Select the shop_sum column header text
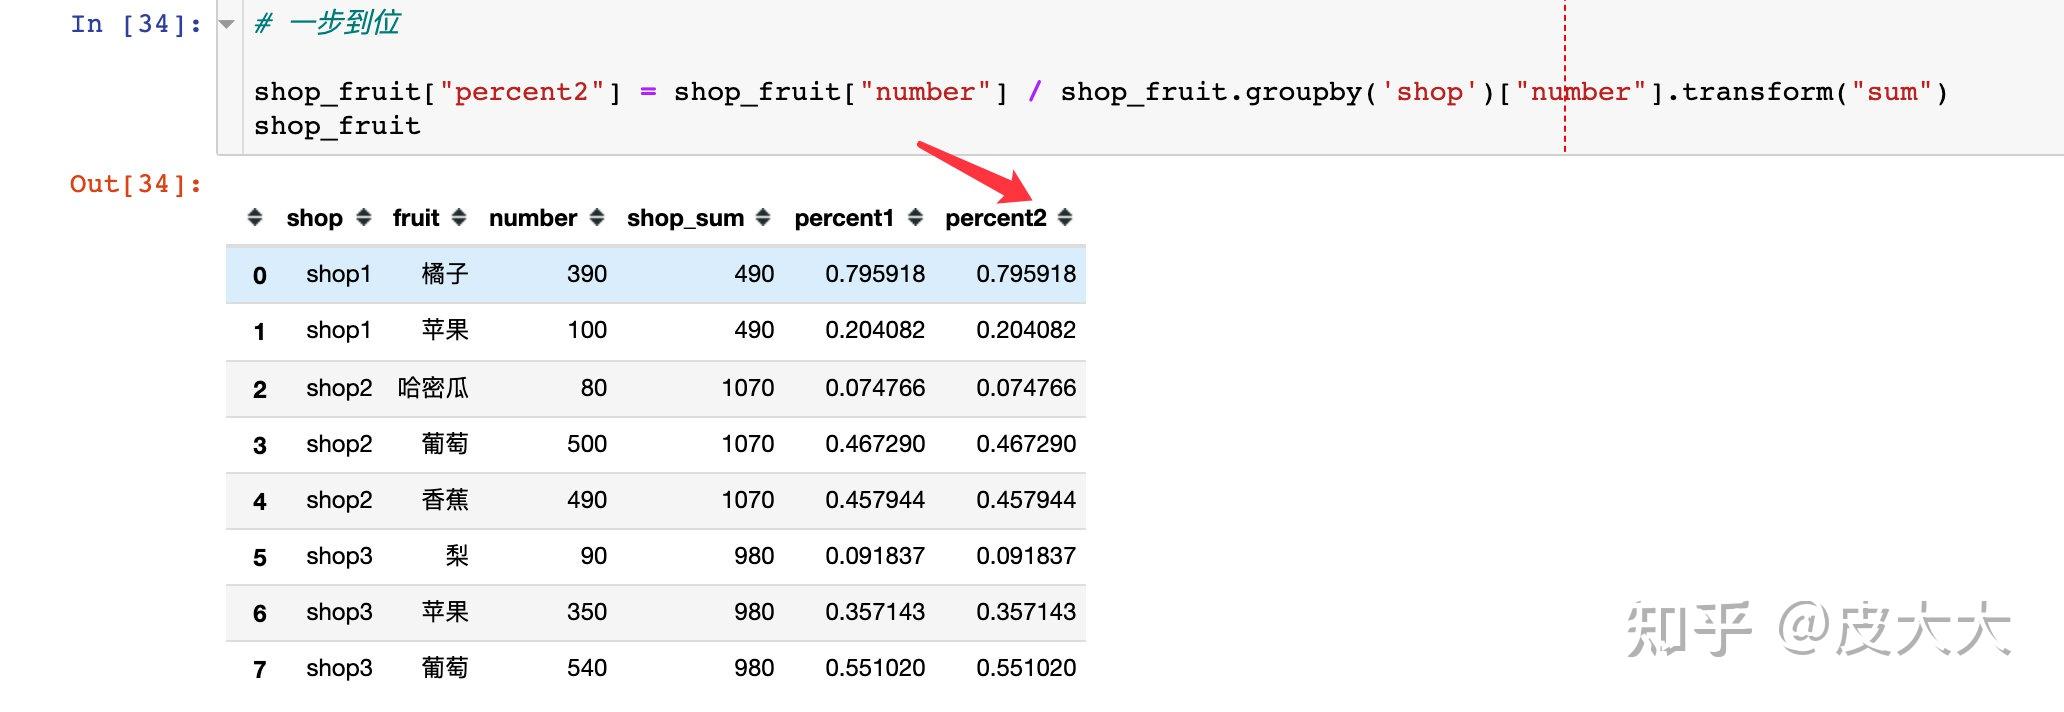The height and width of the screenshot is (712, 2064). coord(685,218)
